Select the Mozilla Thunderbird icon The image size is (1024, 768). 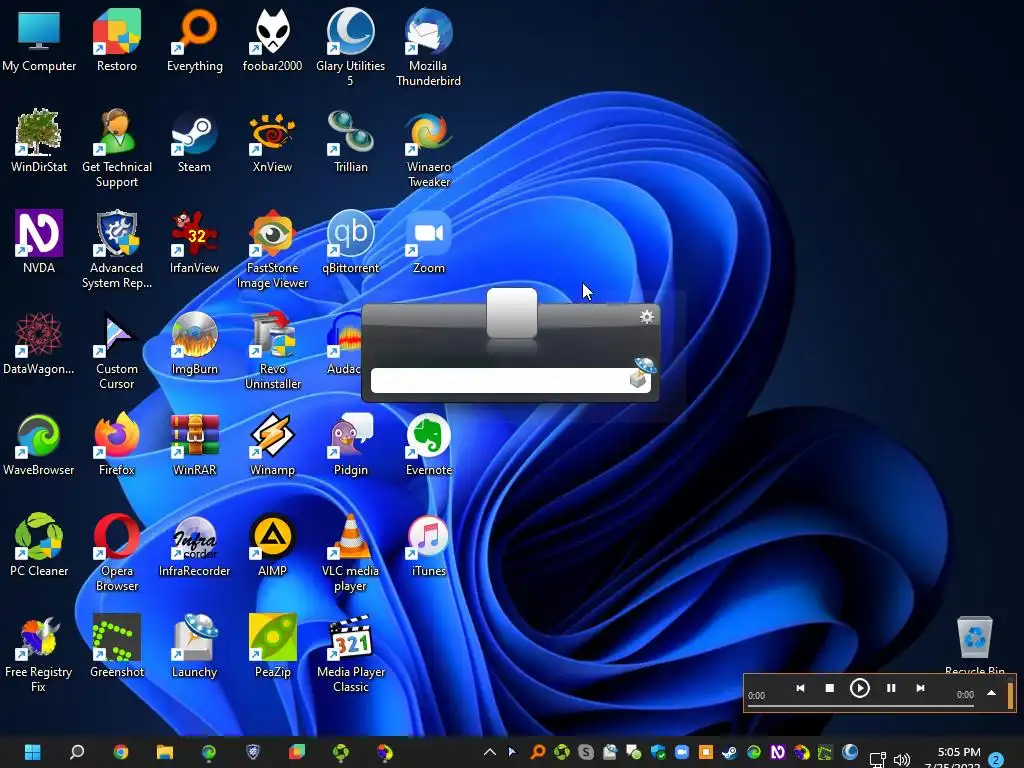(x=428, y=47)
